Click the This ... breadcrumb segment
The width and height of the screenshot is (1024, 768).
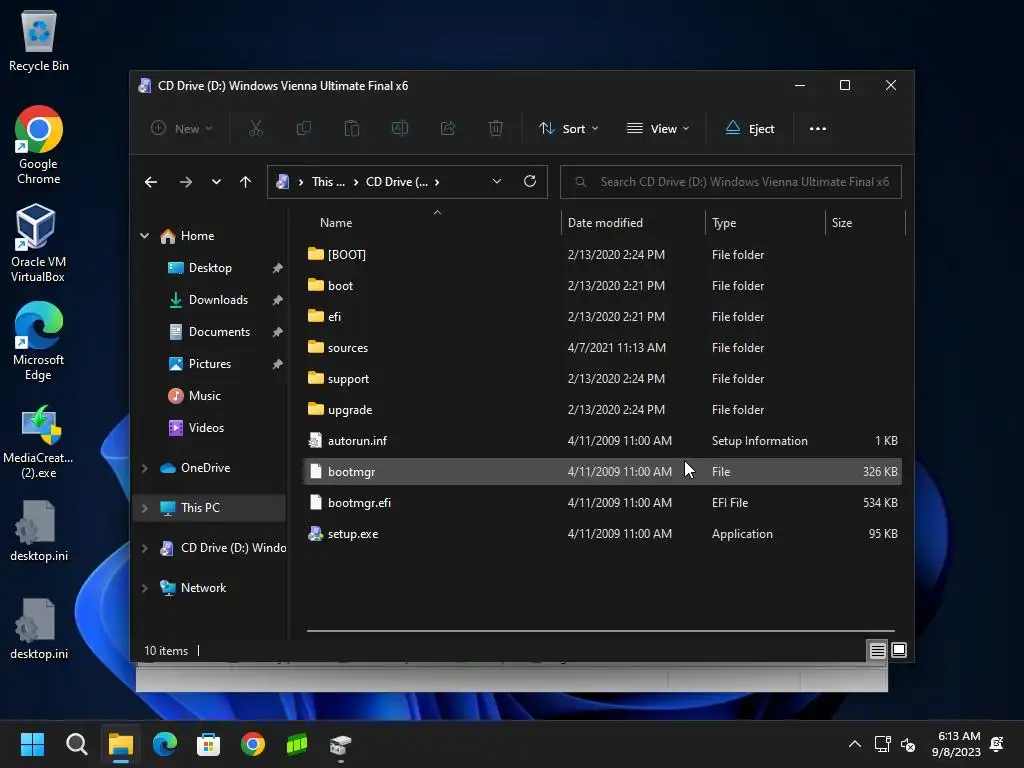tap(328, 182)
